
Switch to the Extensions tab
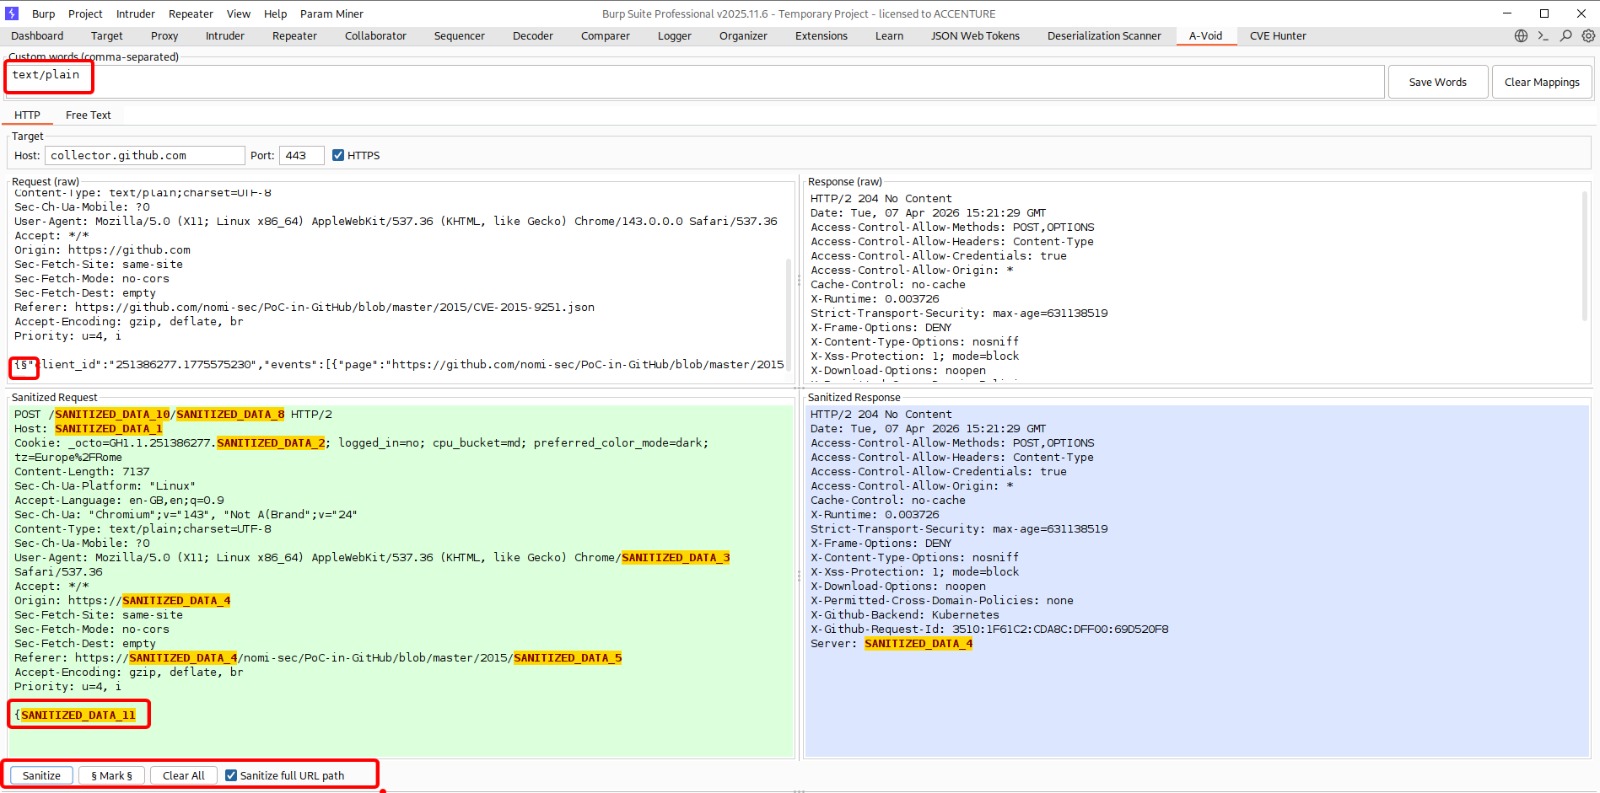(x=821, y=36)
